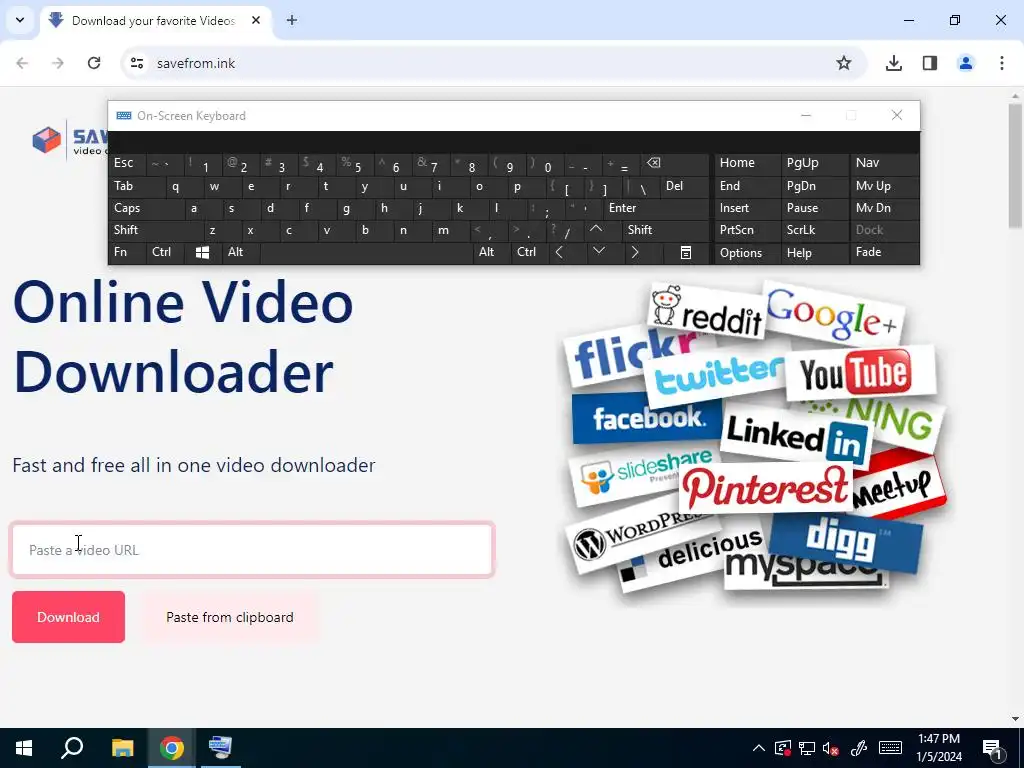Click On-Screen Keyboard app icon on taskbar

(220, 748)
